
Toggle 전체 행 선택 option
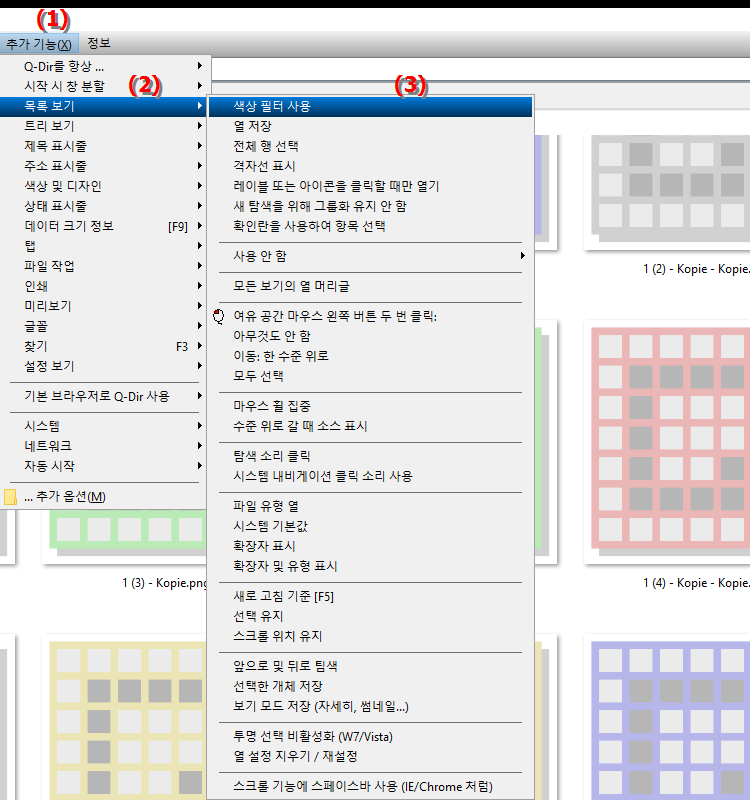tap(370, 146)
